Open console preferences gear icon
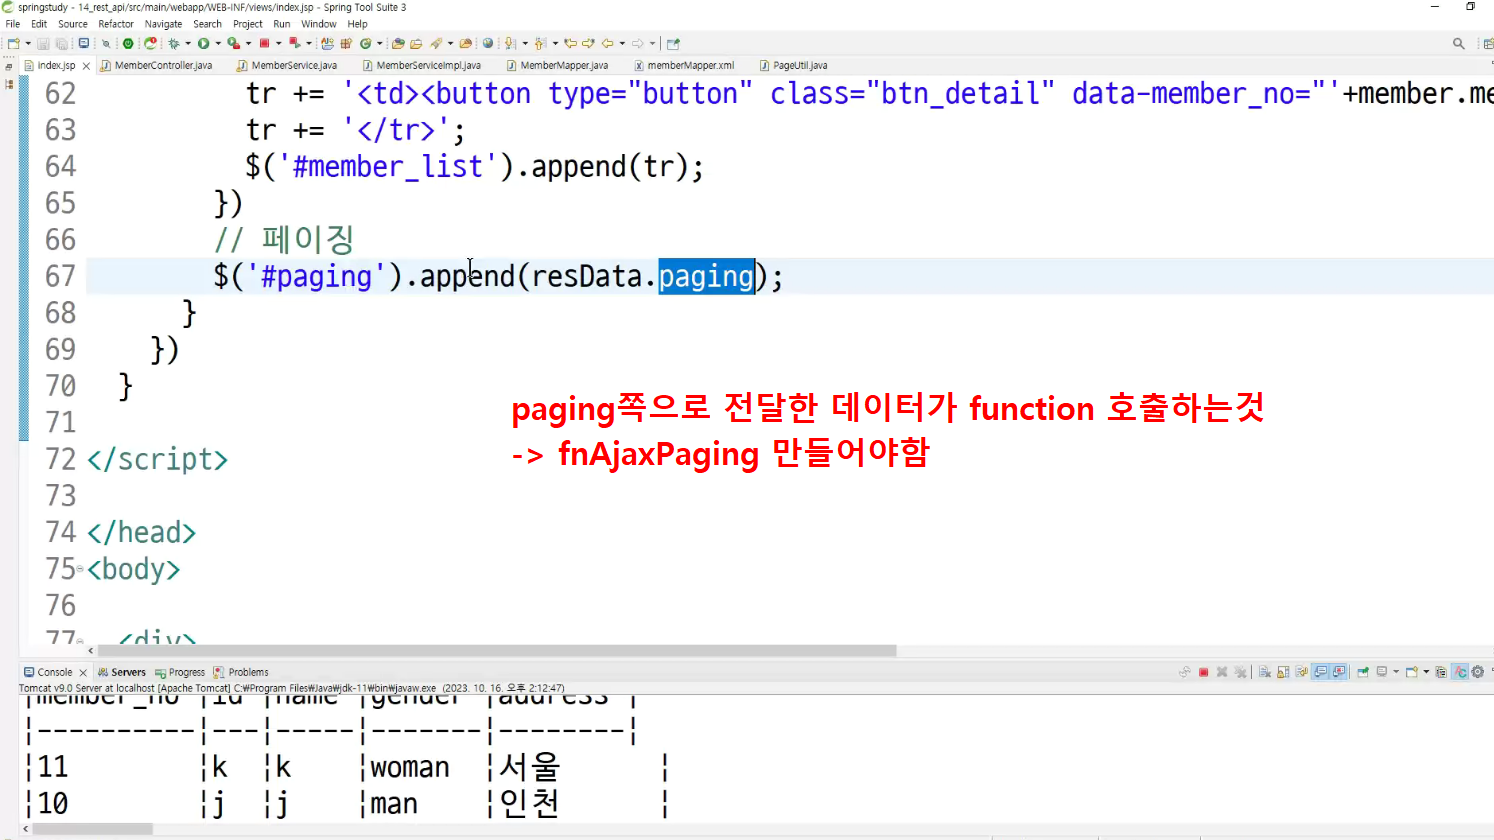 pos(1478,672)
